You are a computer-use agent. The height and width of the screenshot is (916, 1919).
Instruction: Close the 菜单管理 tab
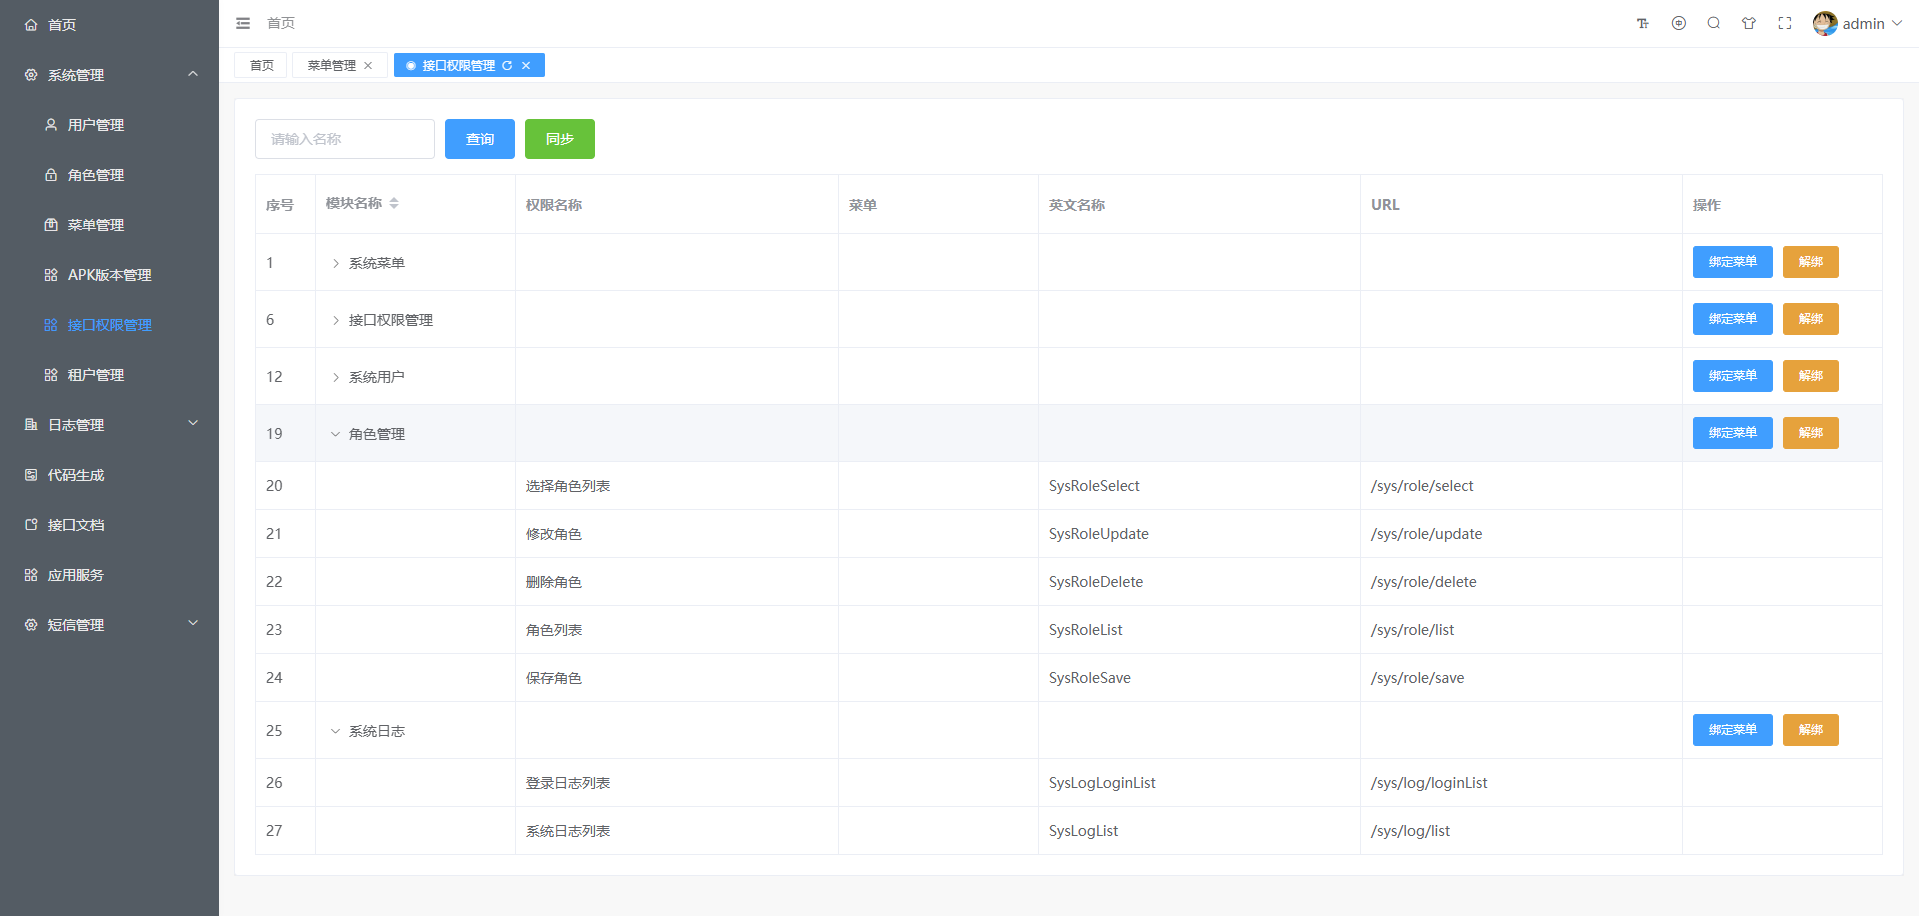tap(368, 66)
